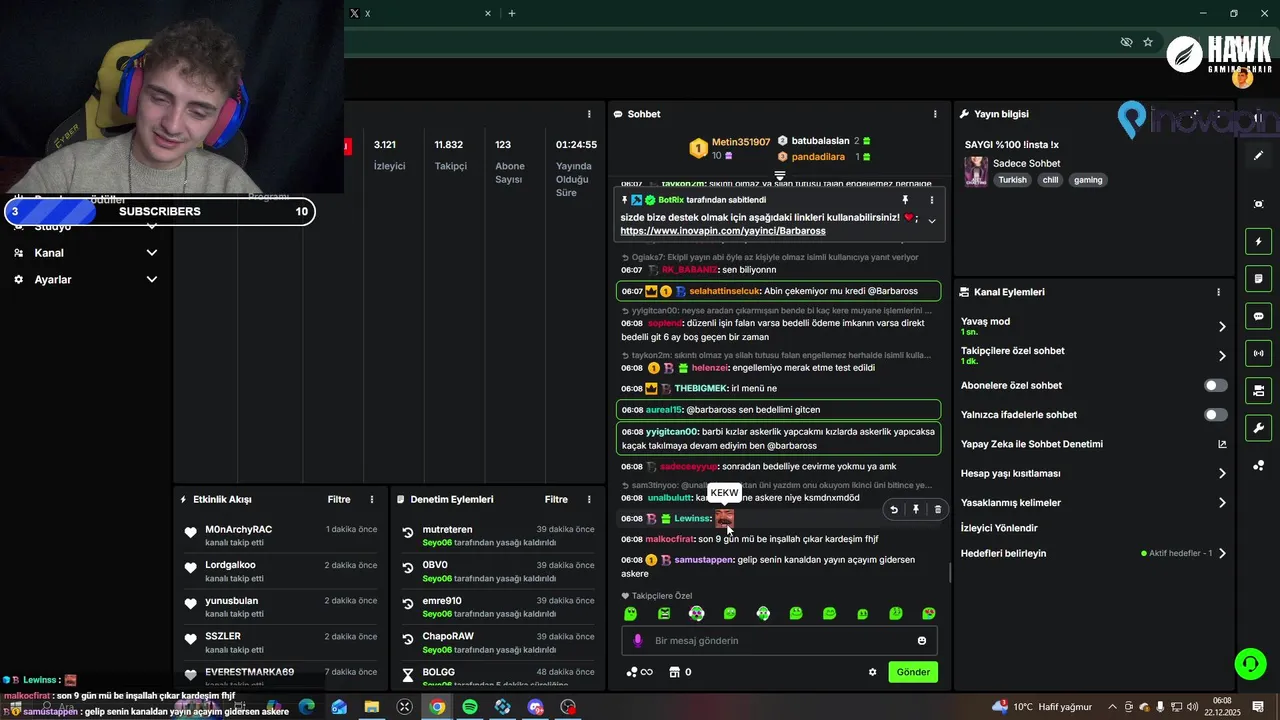Viewport: 1280px width, 720px height.
Task: Undo mutreteren ban removal icon
Action: click(x=408, y=533)
